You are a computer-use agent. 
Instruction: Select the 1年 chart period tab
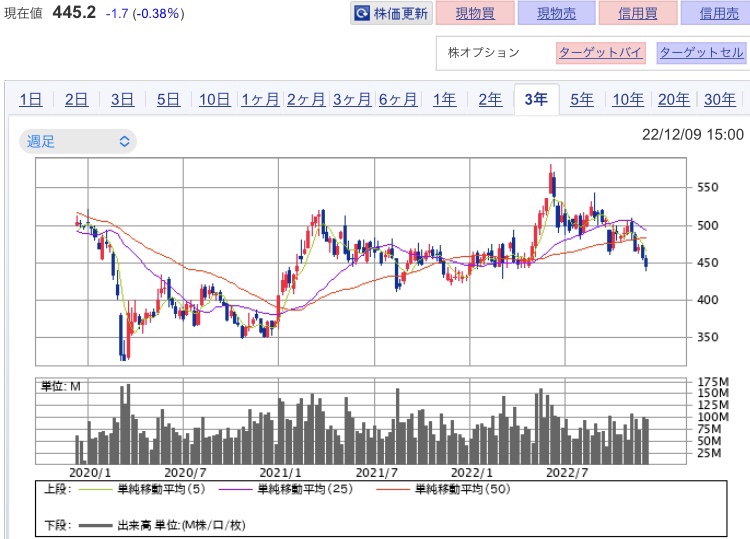tap(444, 99)
